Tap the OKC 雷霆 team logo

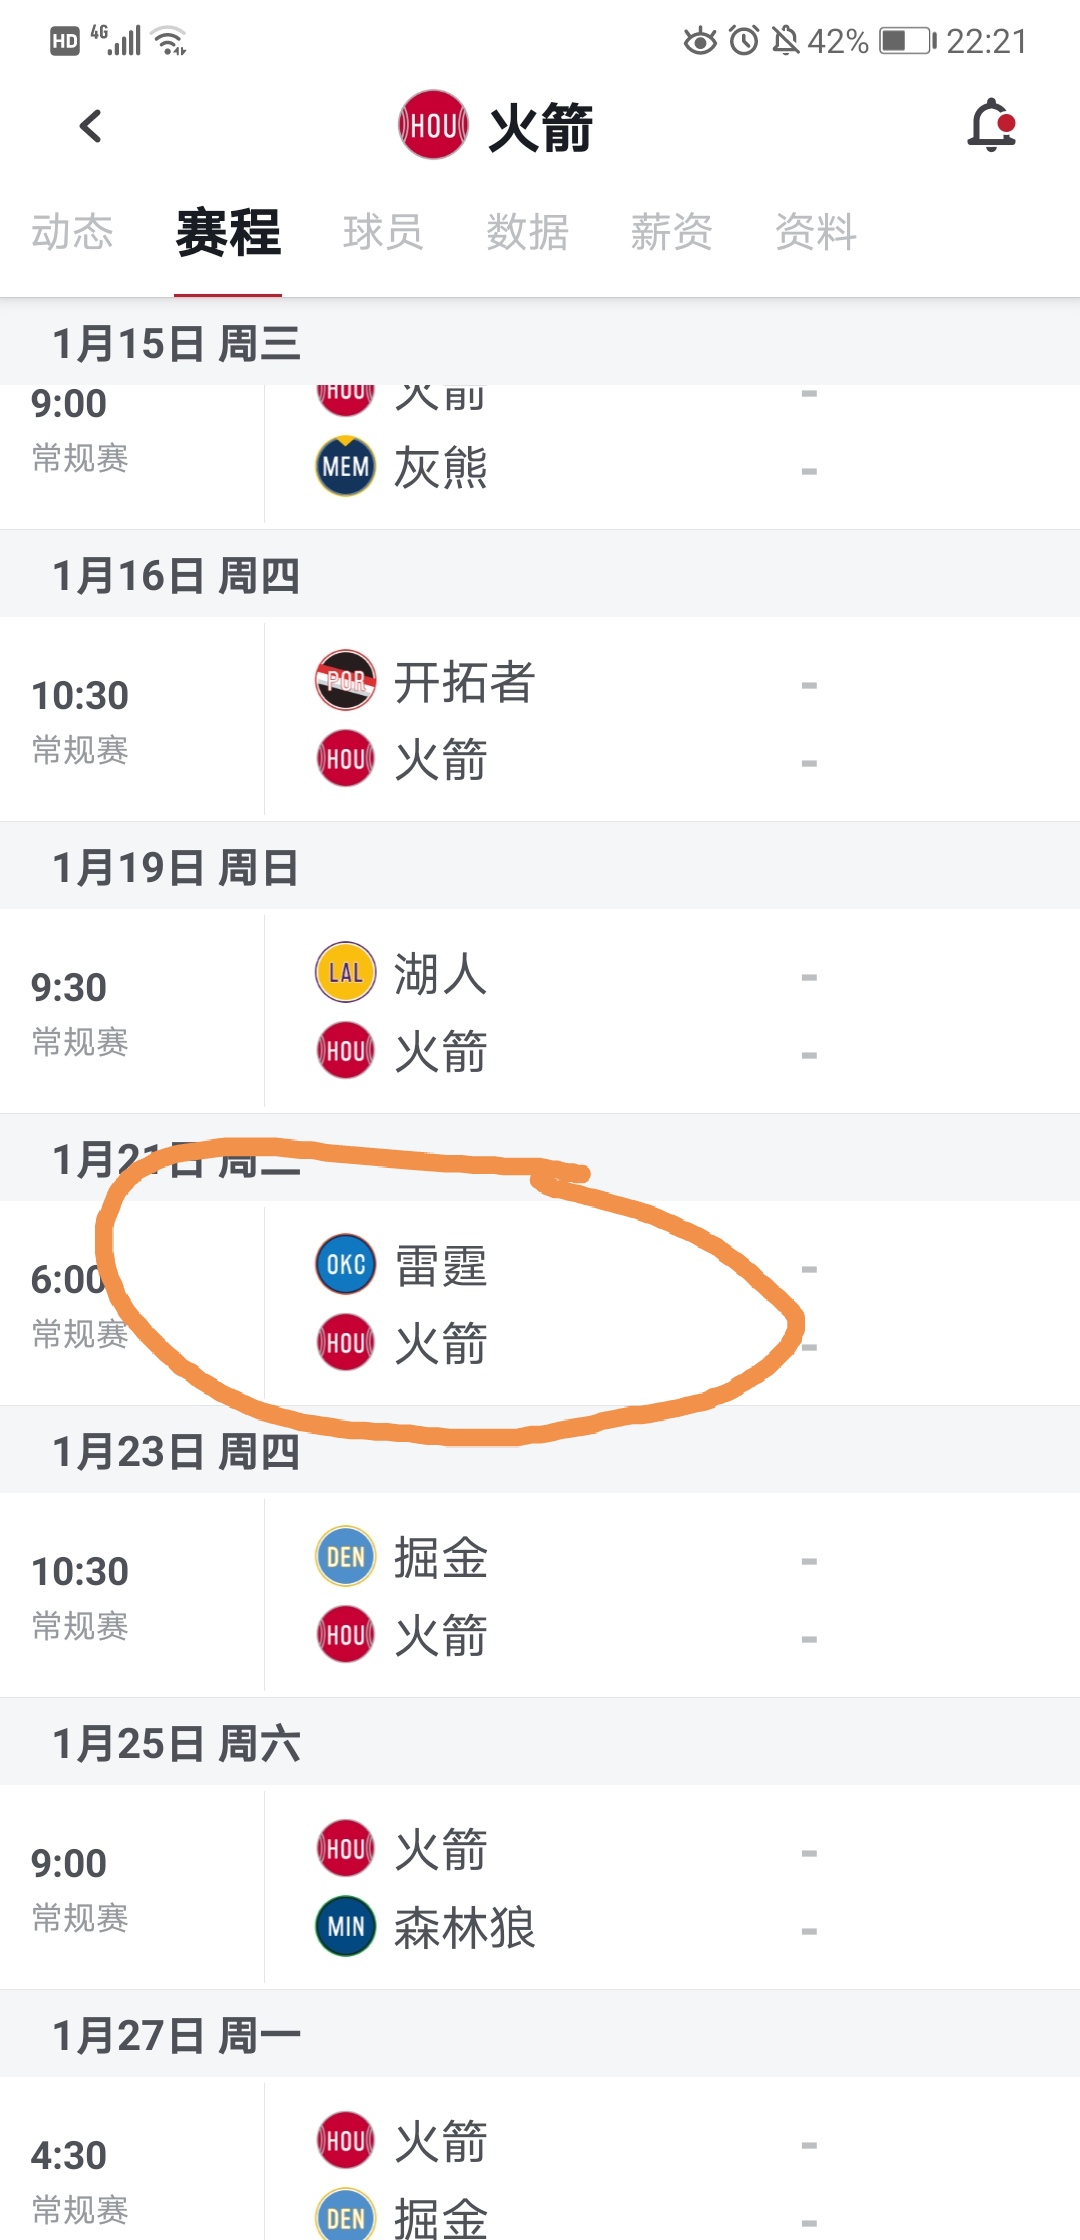point(346,1264)
